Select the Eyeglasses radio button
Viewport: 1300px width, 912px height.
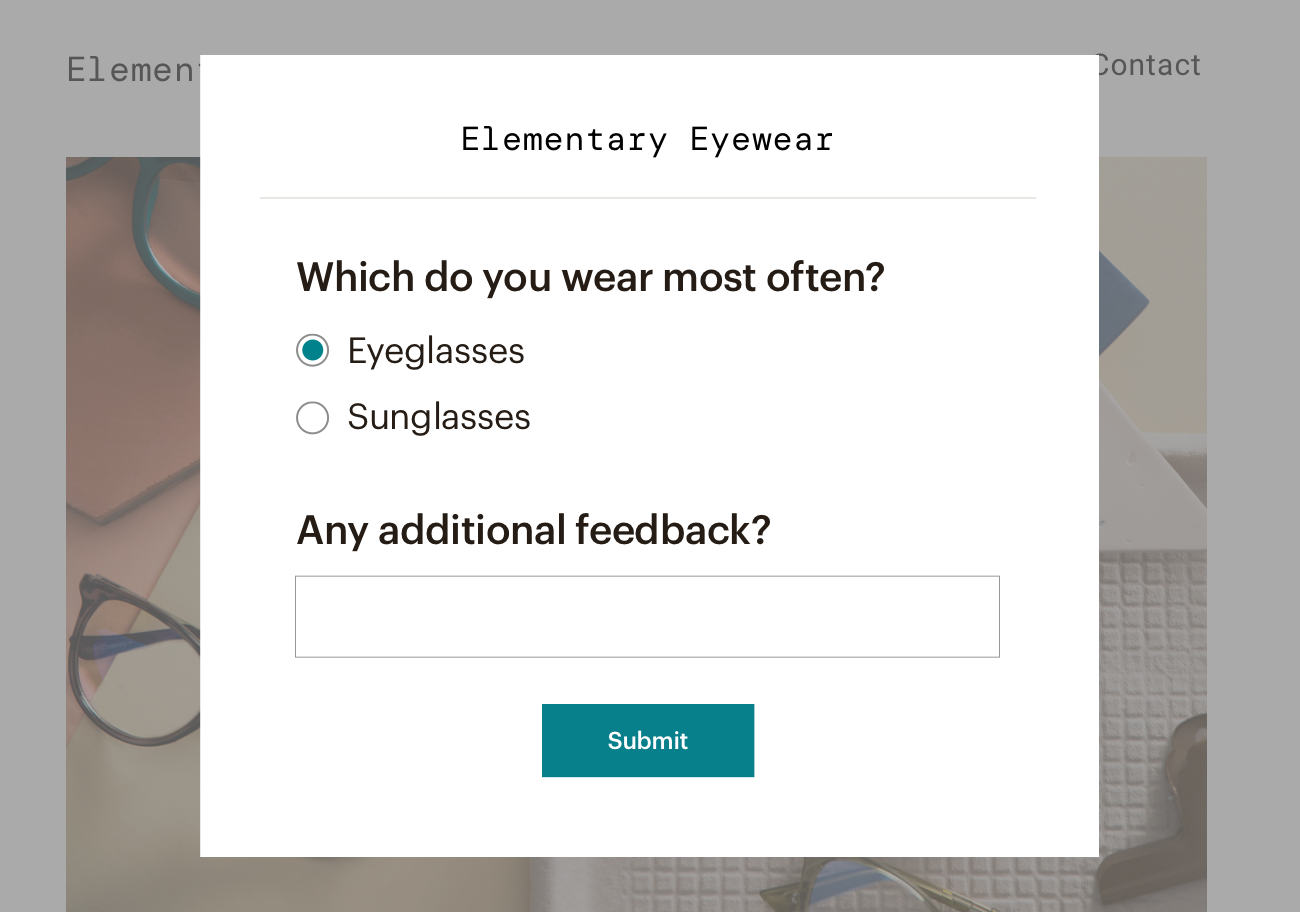[x=312, y=350]
